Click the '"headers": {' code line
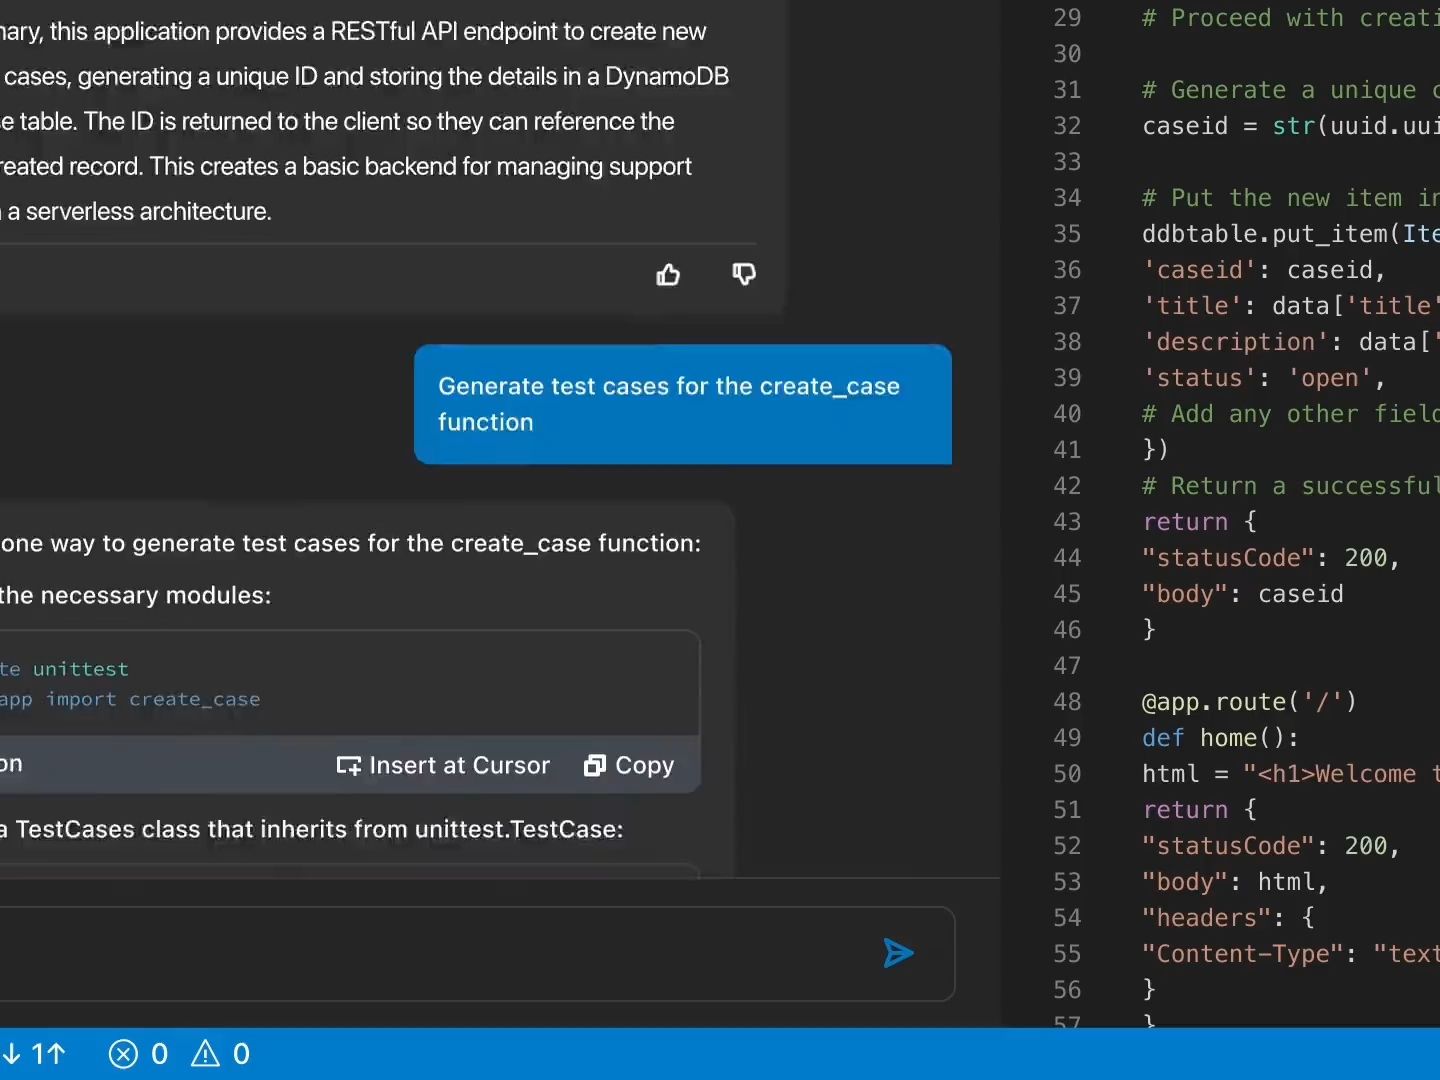This screenshot has width=1440, height=1080. click(1228, 918)
